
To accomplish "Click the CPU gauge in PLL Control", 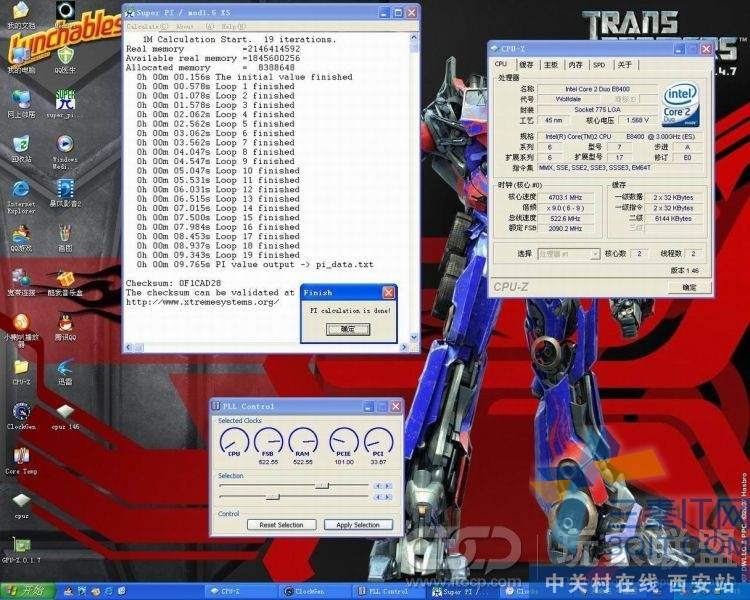I will click(x=234, y=442).
